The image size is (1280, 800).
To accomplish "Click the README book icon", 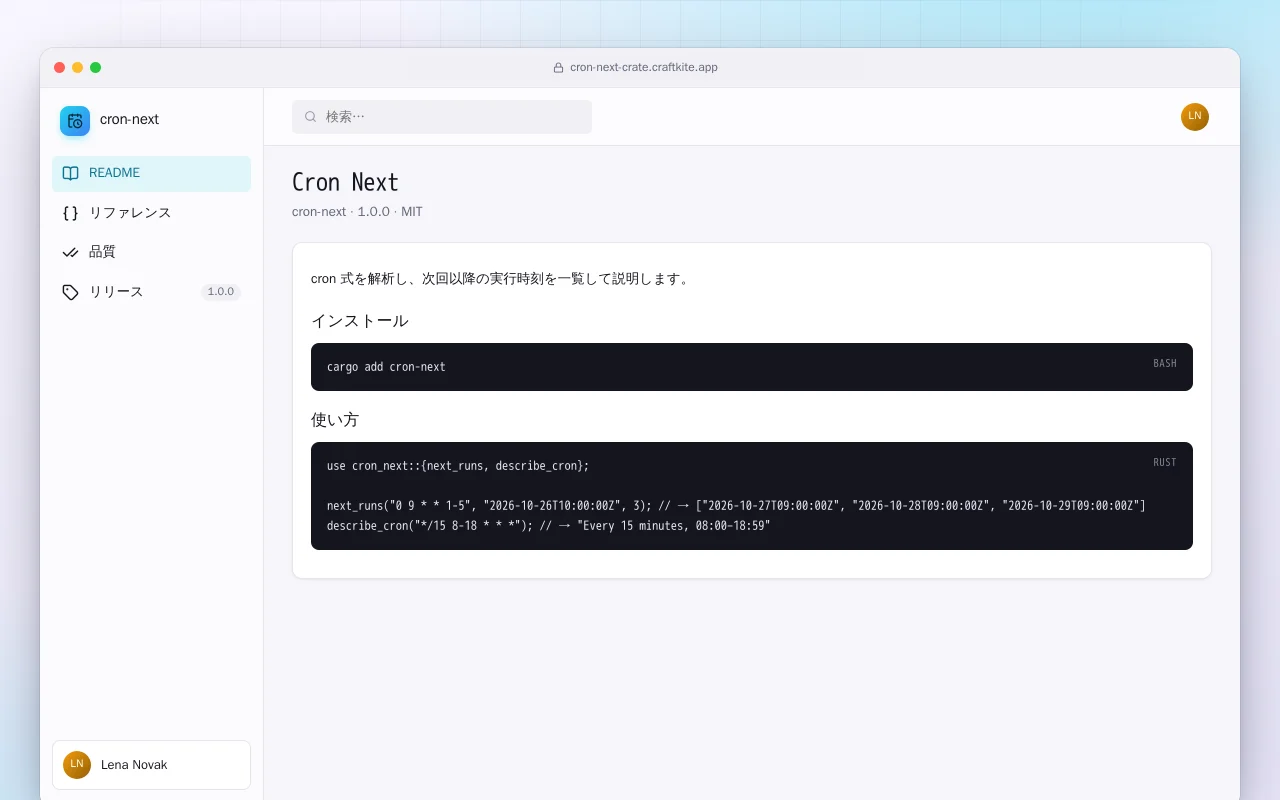I will tap(70, 173).
